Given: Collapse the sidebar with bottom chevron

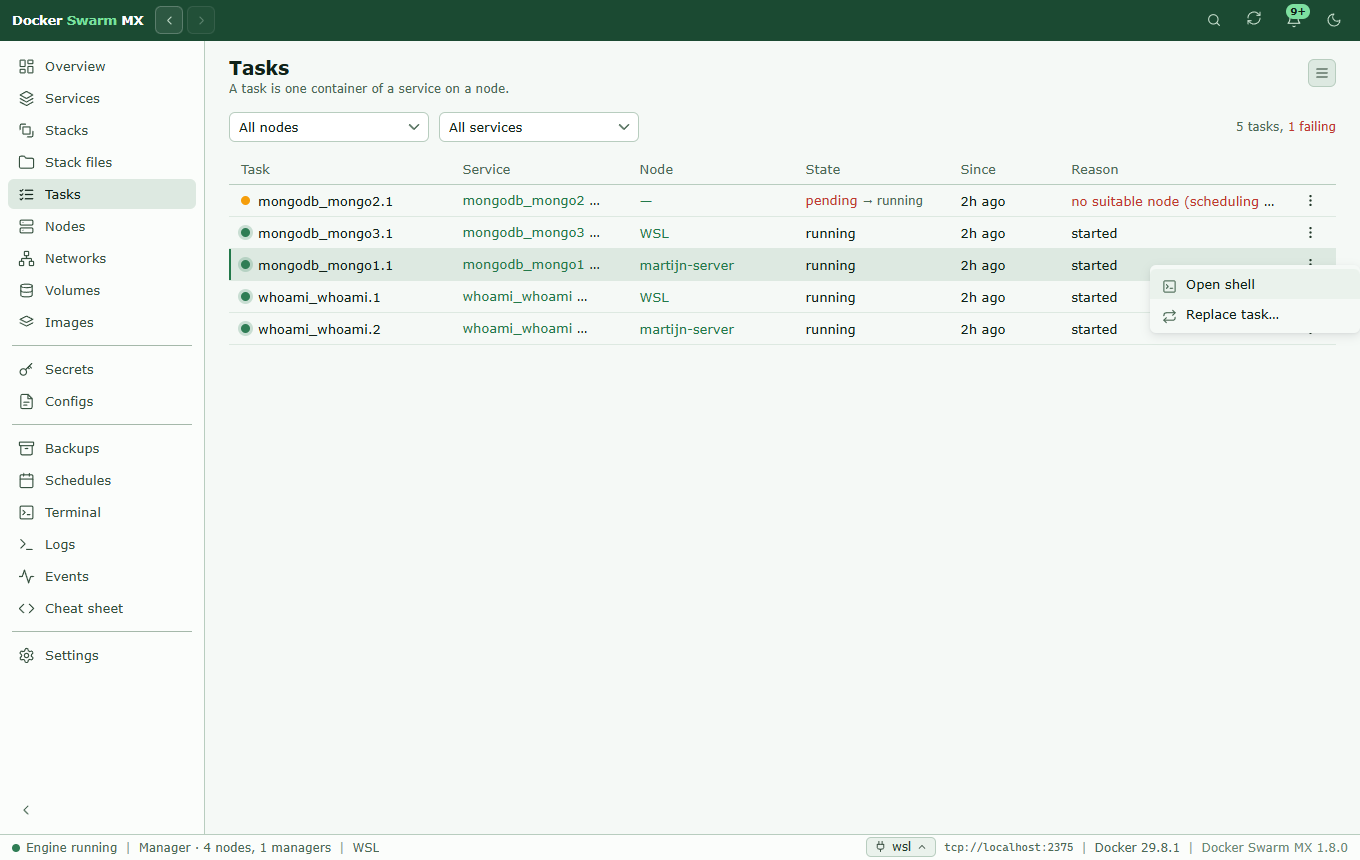Looking at the screenshot, I should click(27, 810).
